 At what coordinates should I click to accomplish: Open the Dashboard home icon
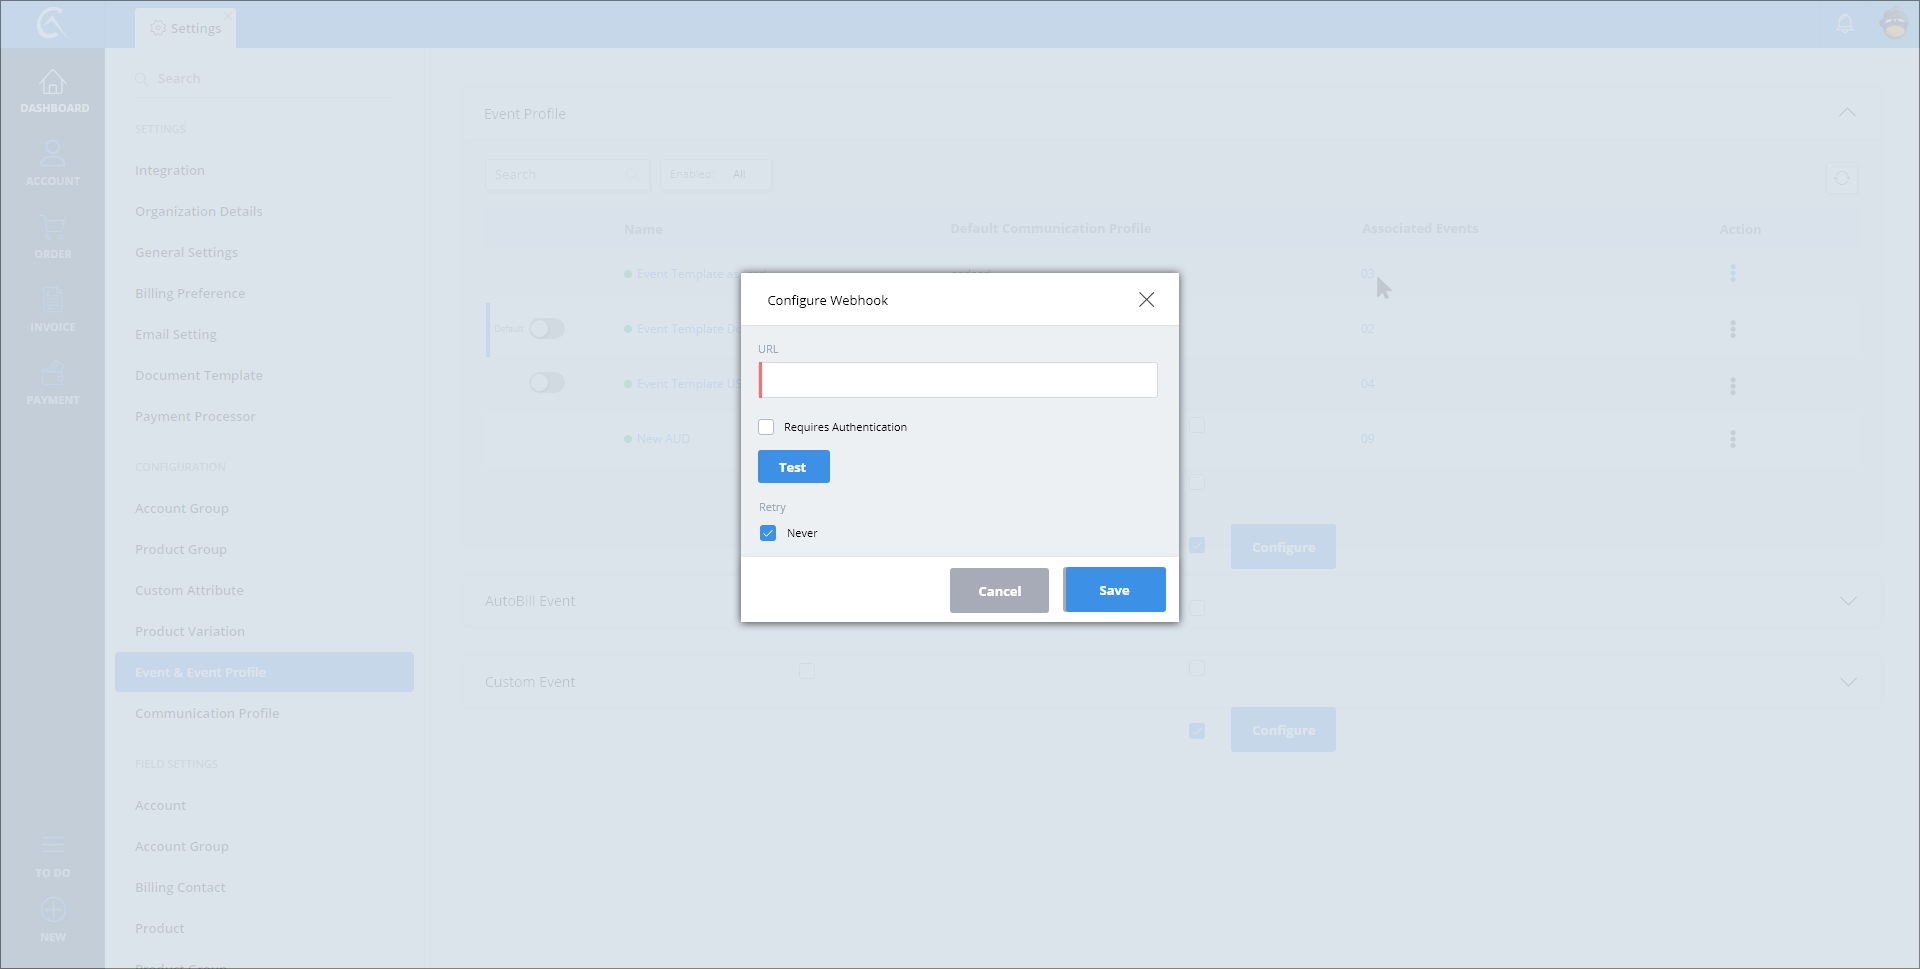pyautogui.click(x=53, y=83)
